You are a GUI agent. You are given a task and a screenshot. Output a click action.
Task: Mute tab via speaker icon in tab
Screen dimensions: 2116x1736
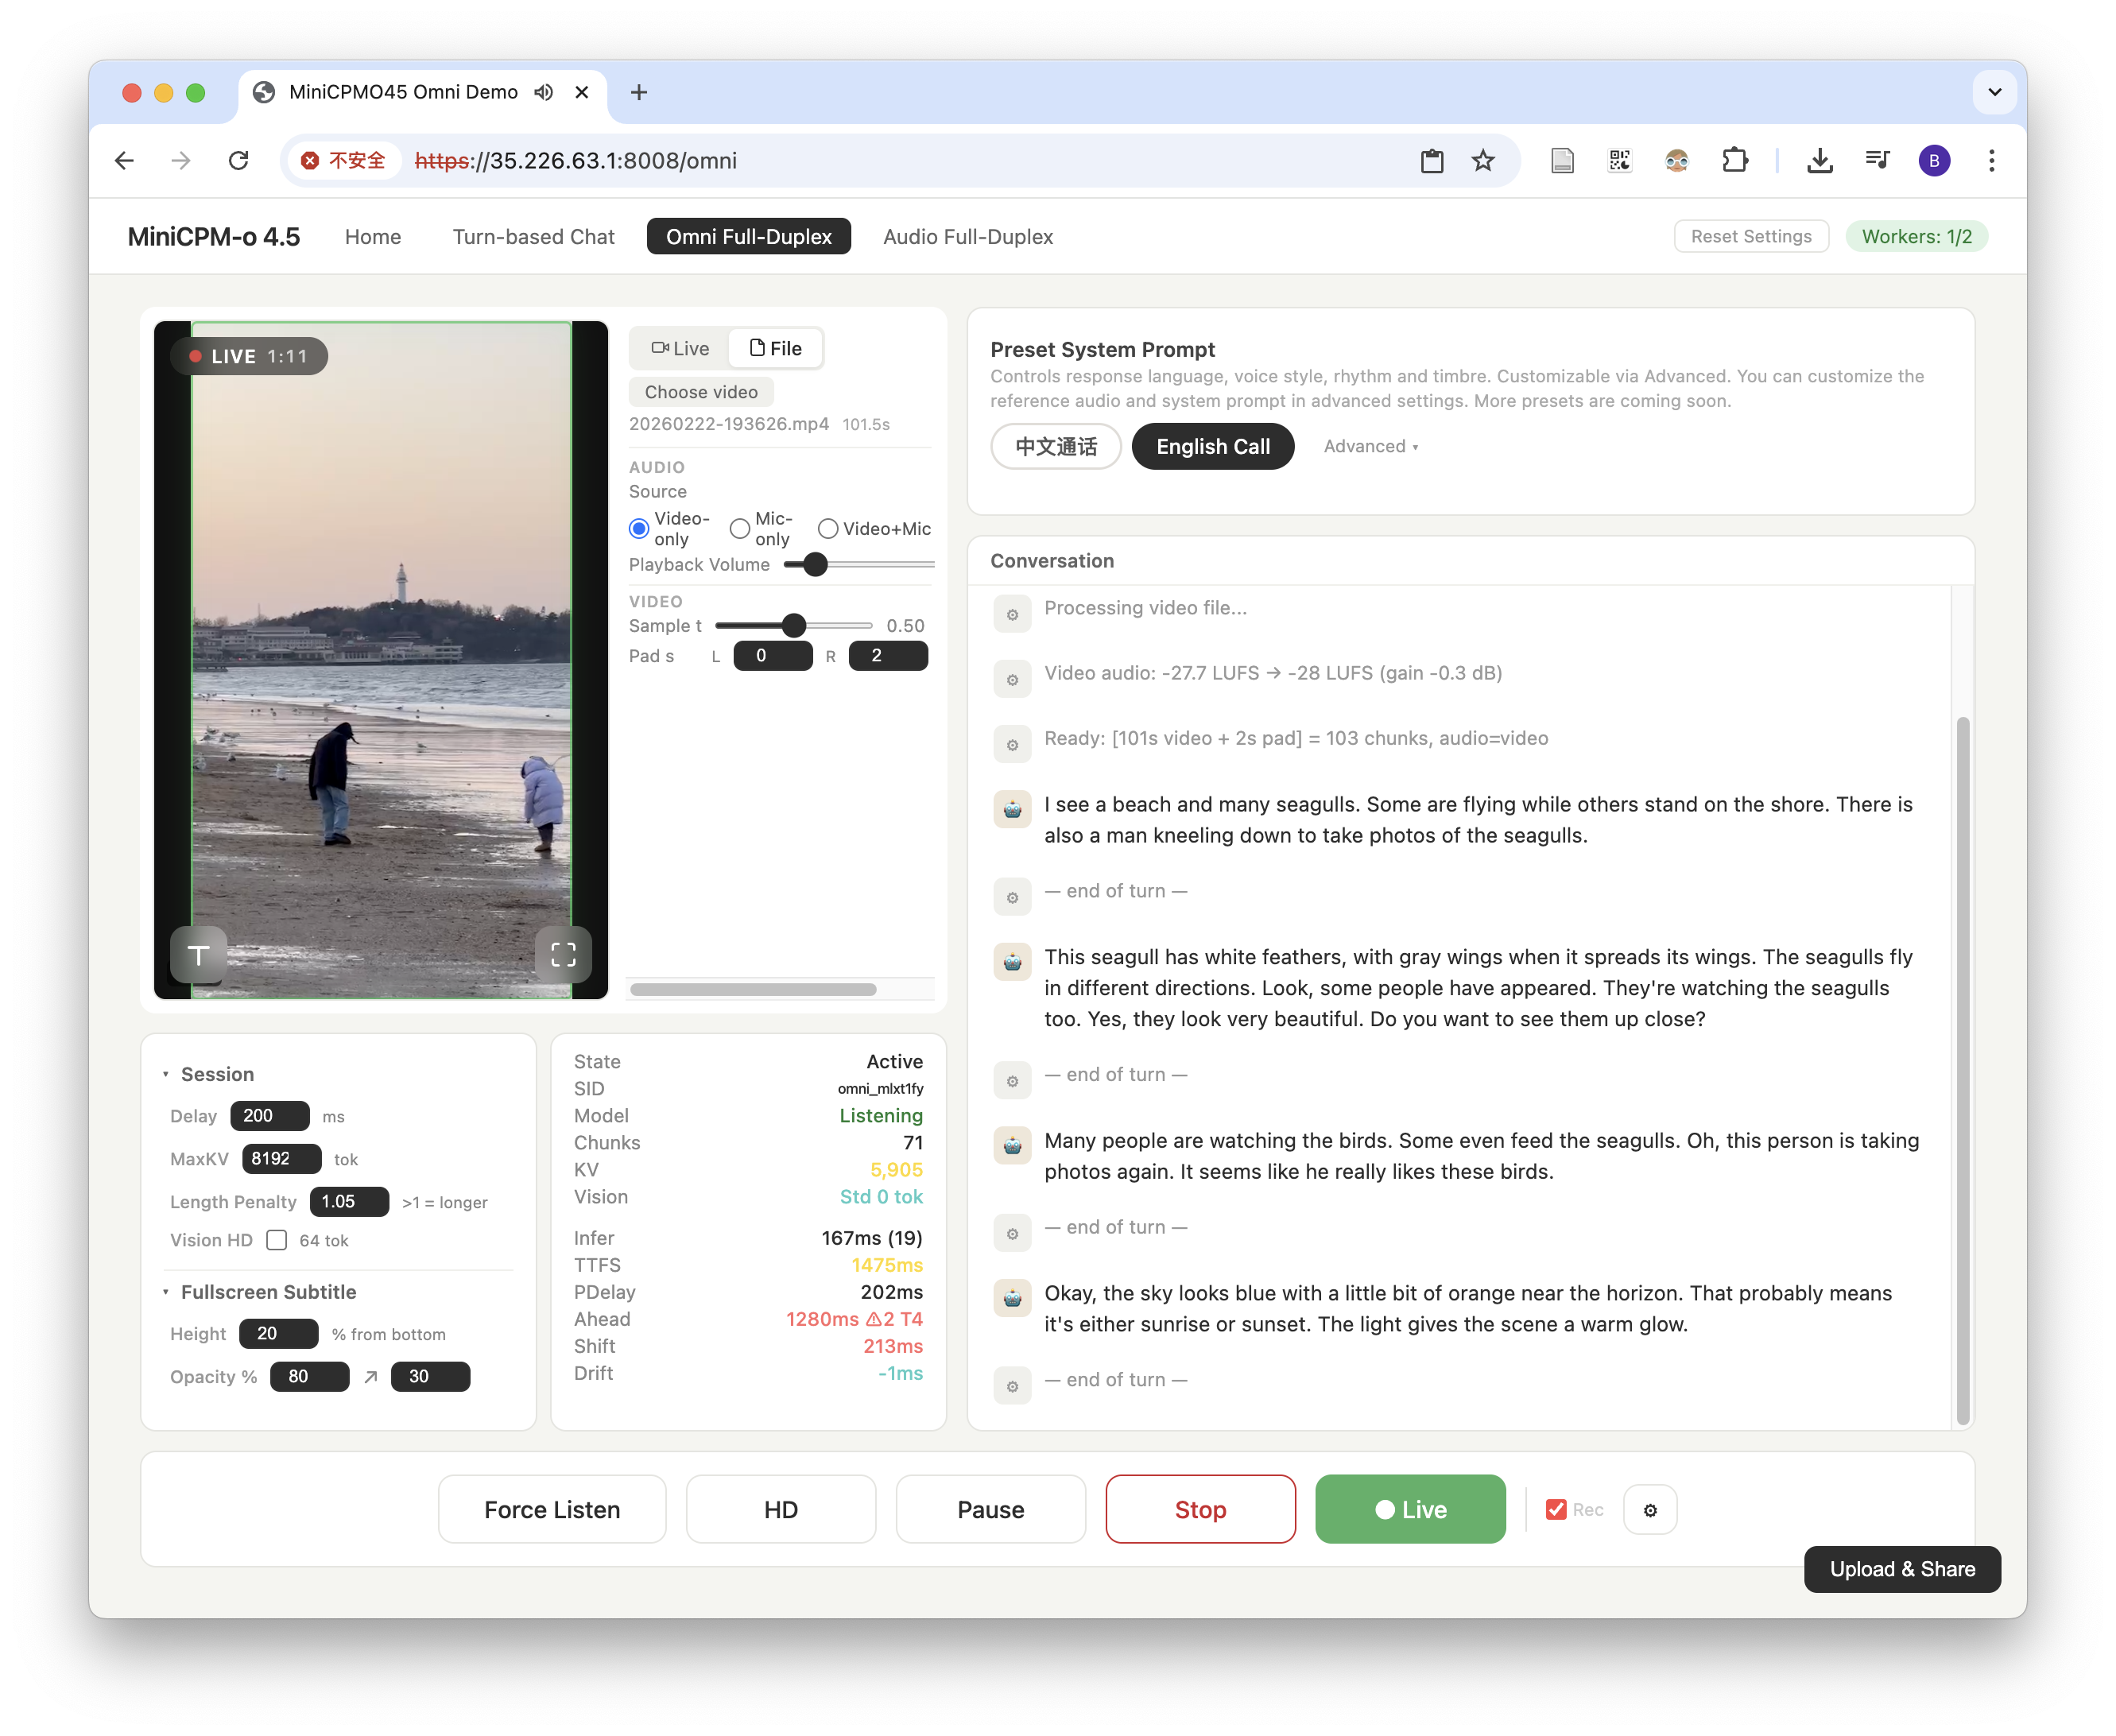(x=543, y=92)
